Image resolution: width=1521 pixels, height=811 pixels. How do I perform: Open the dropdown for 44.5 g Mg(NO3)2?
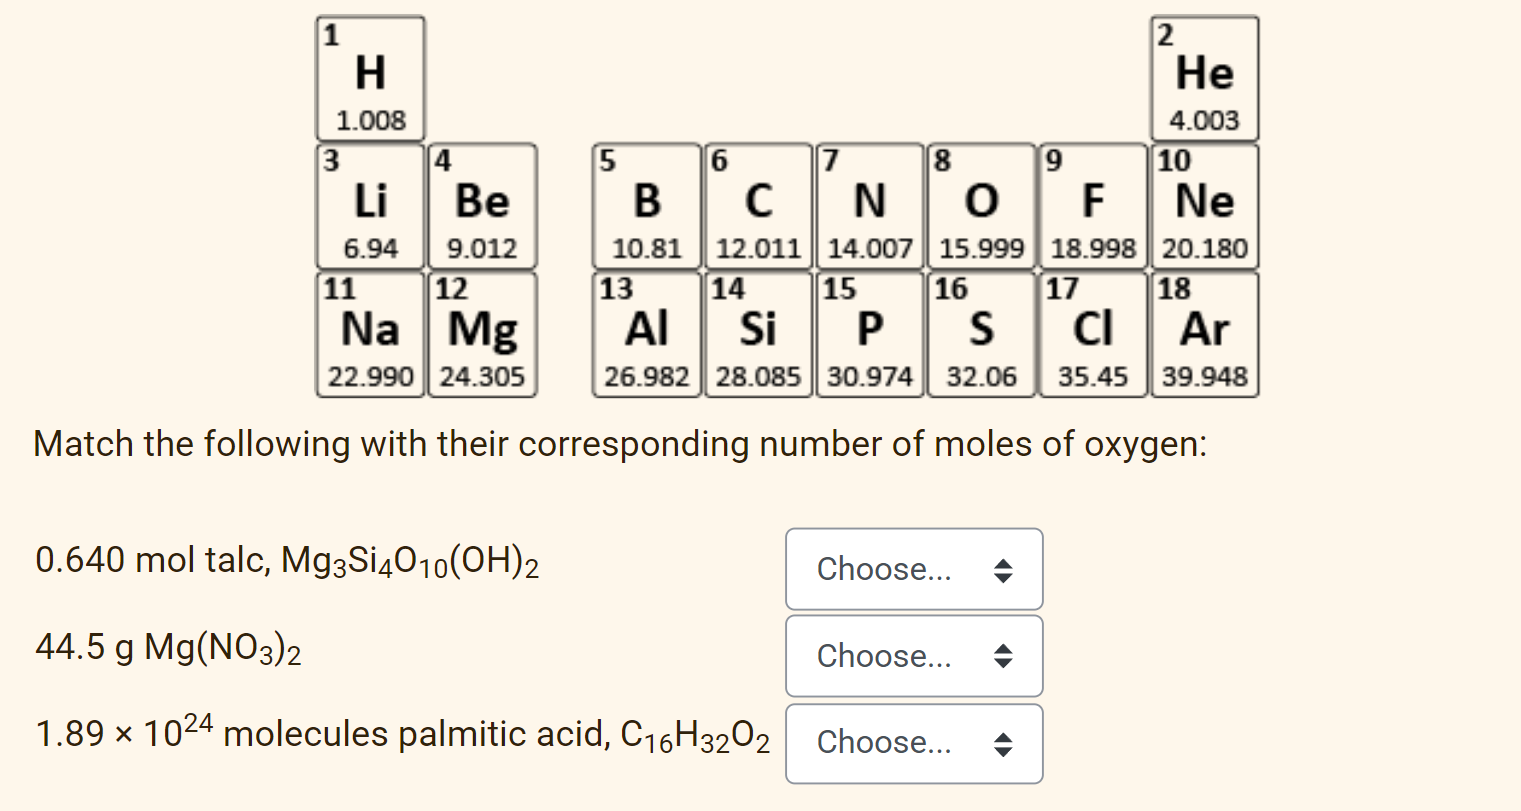pyautogui.click(x=914, y=656)
